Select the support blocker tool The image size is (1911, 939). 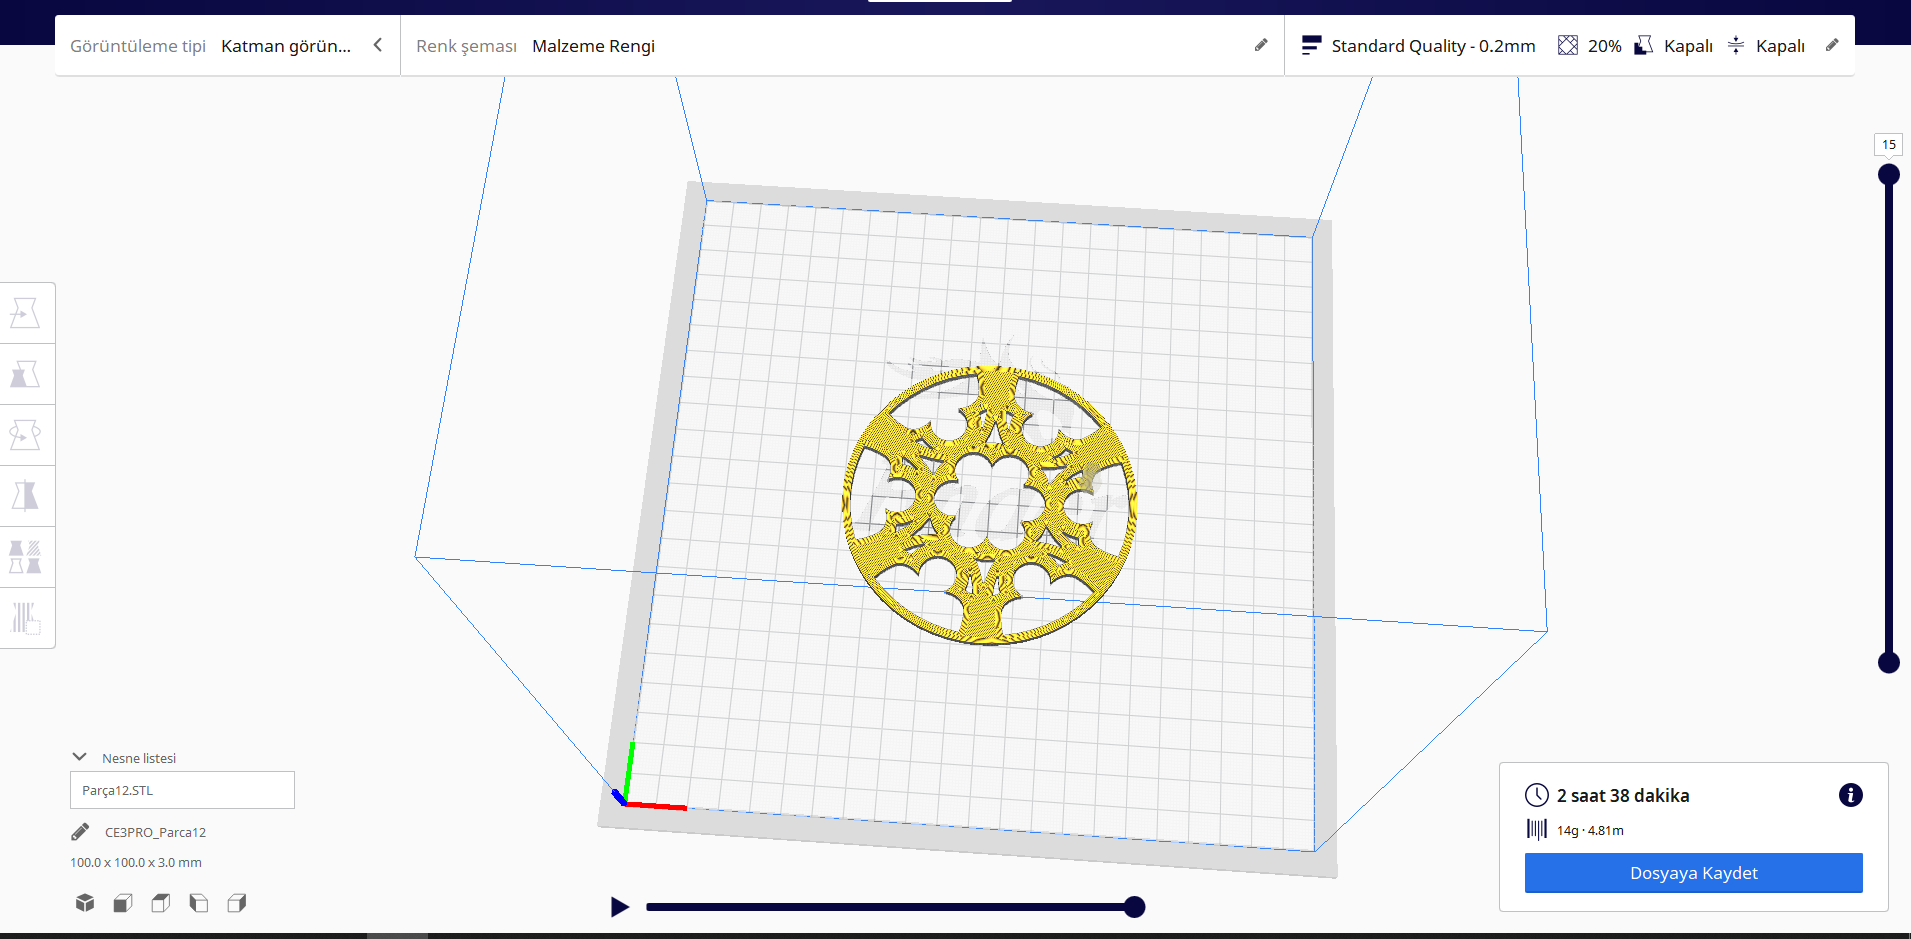click(27, 617)
